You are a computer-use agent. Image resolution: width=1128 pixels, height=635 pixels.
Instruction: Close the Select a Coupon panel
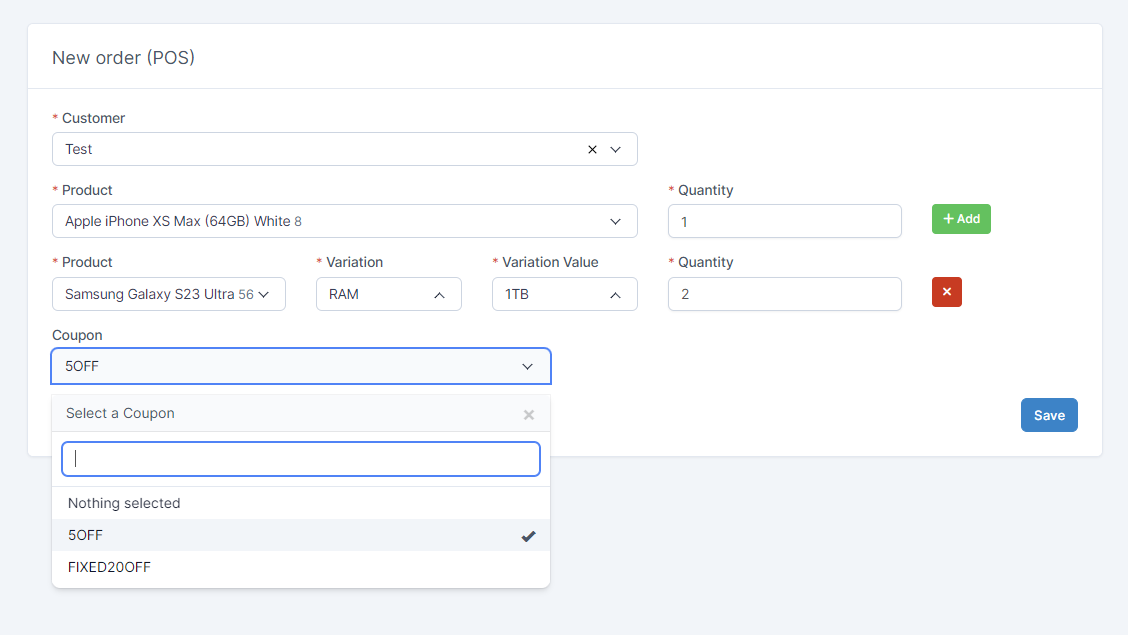tap(529, 414)
